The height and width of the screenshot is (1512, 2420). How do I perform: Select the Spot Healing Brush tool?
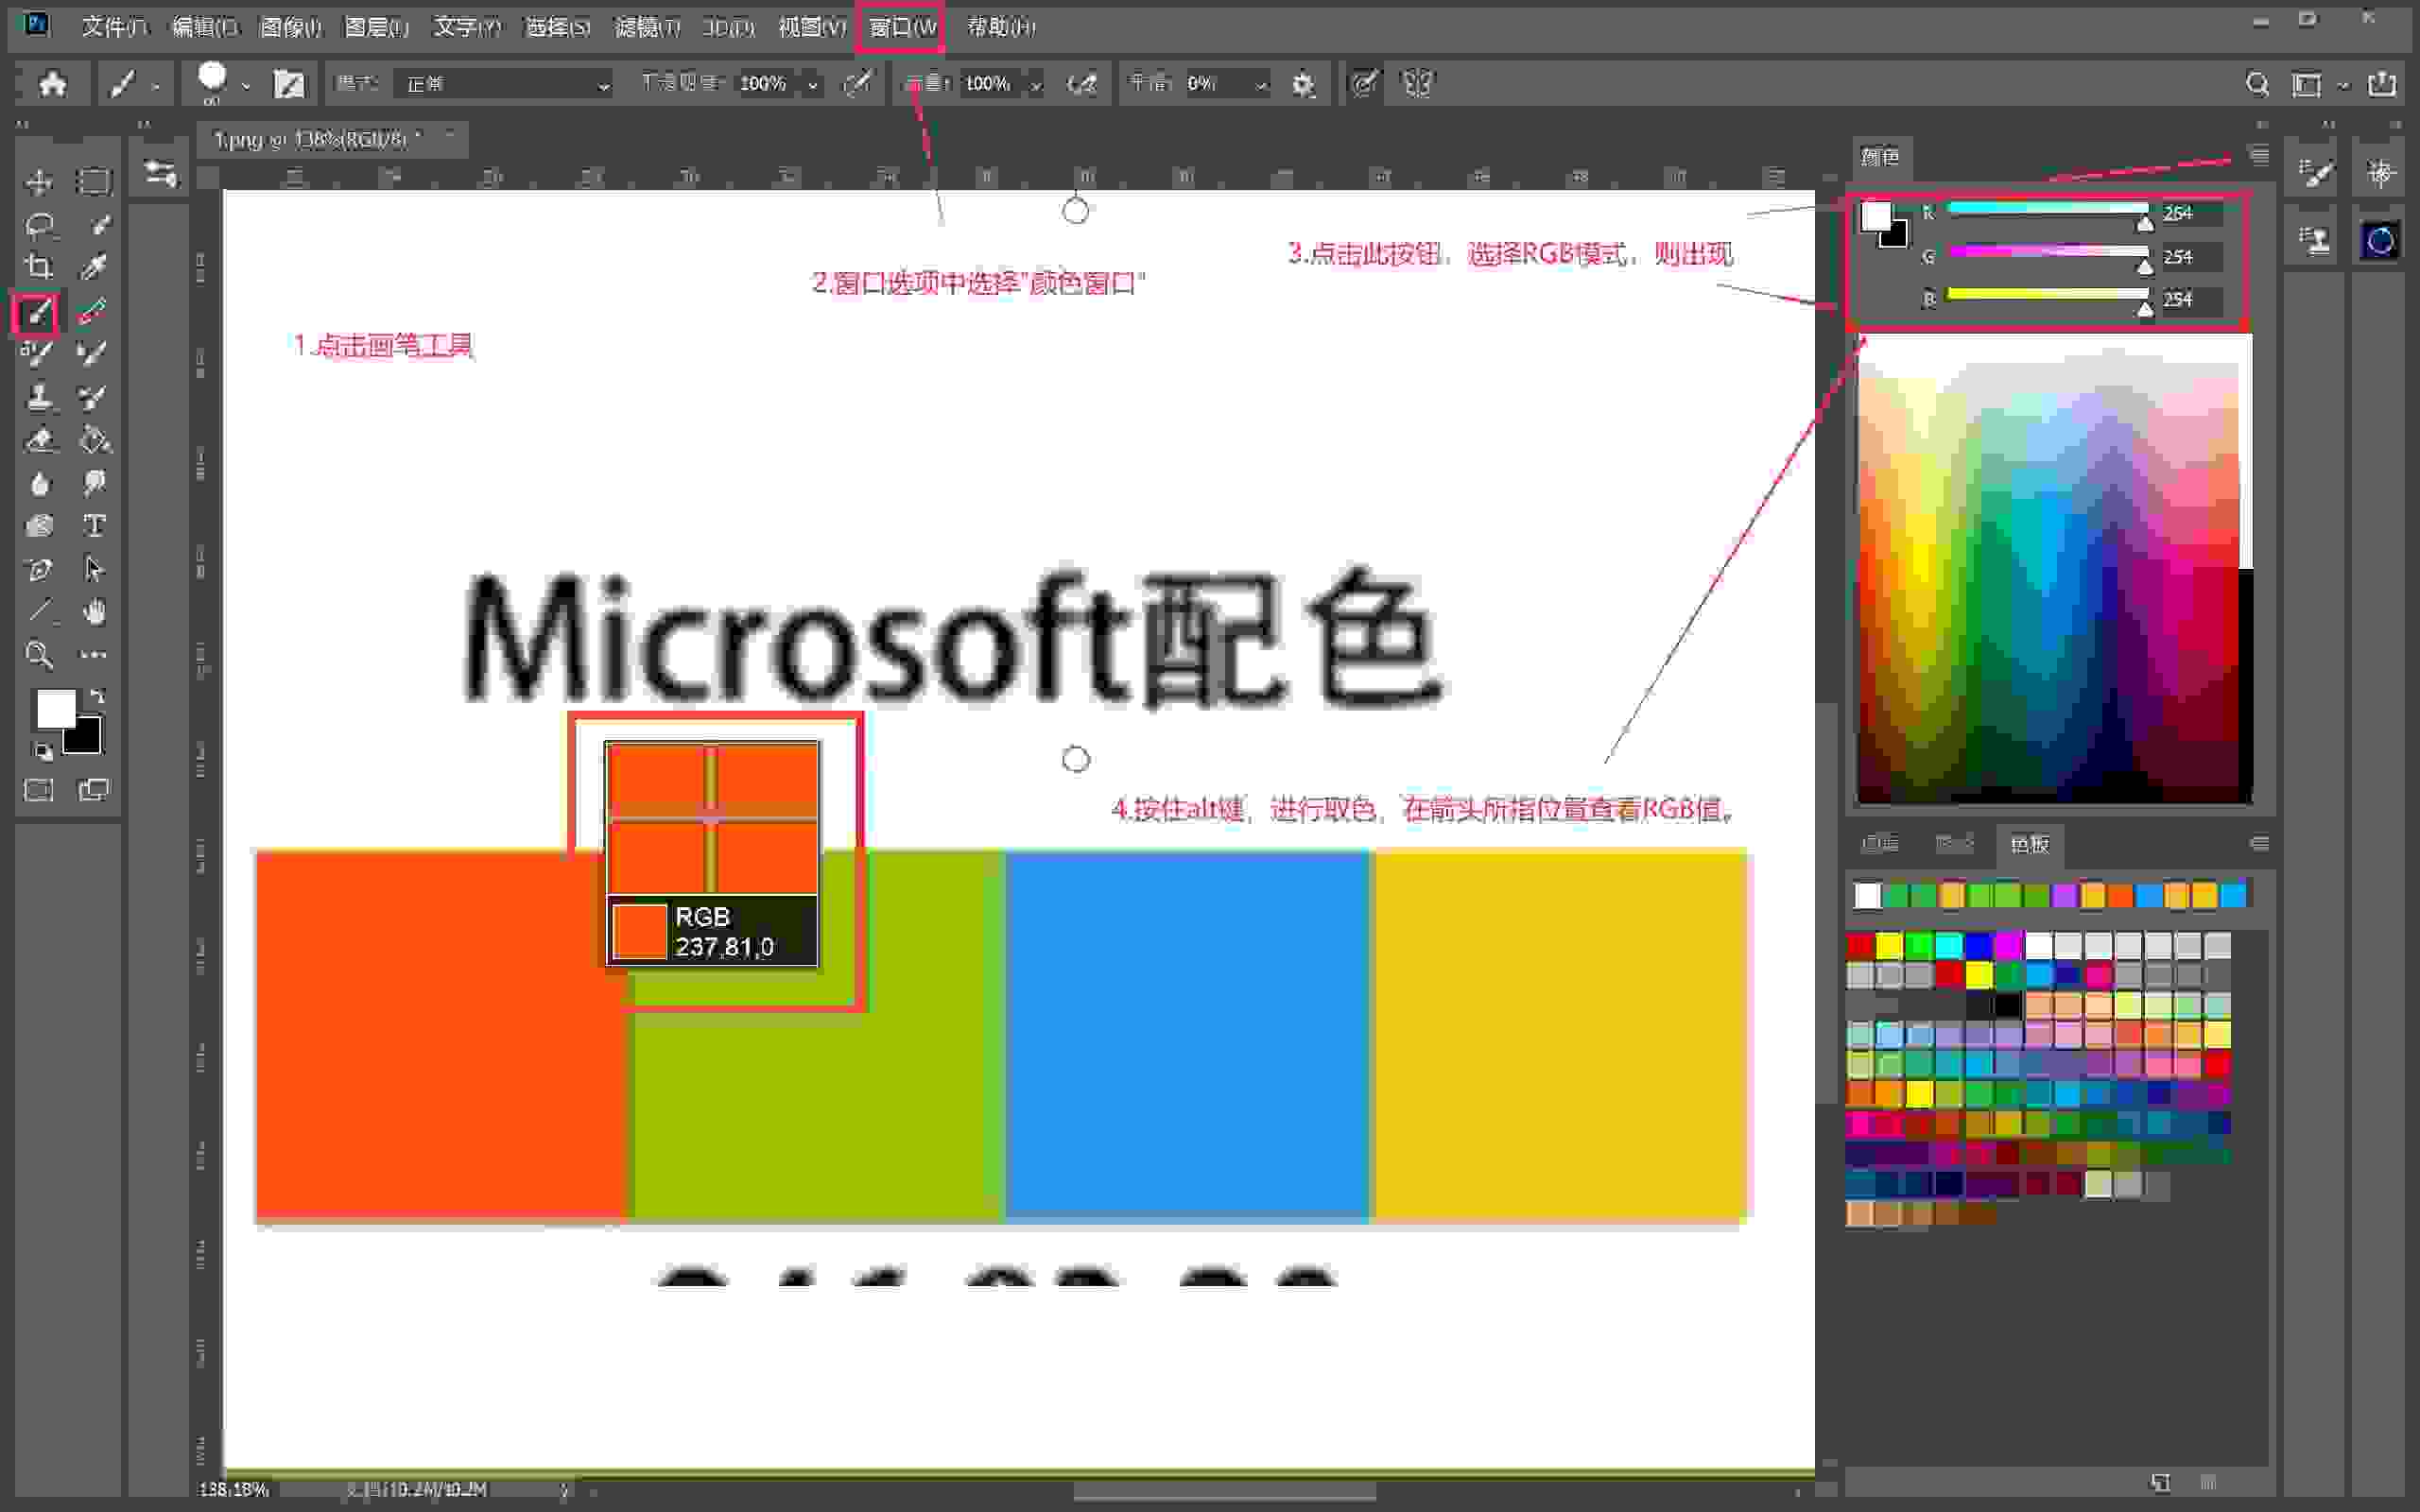click(x=94, y=311)
